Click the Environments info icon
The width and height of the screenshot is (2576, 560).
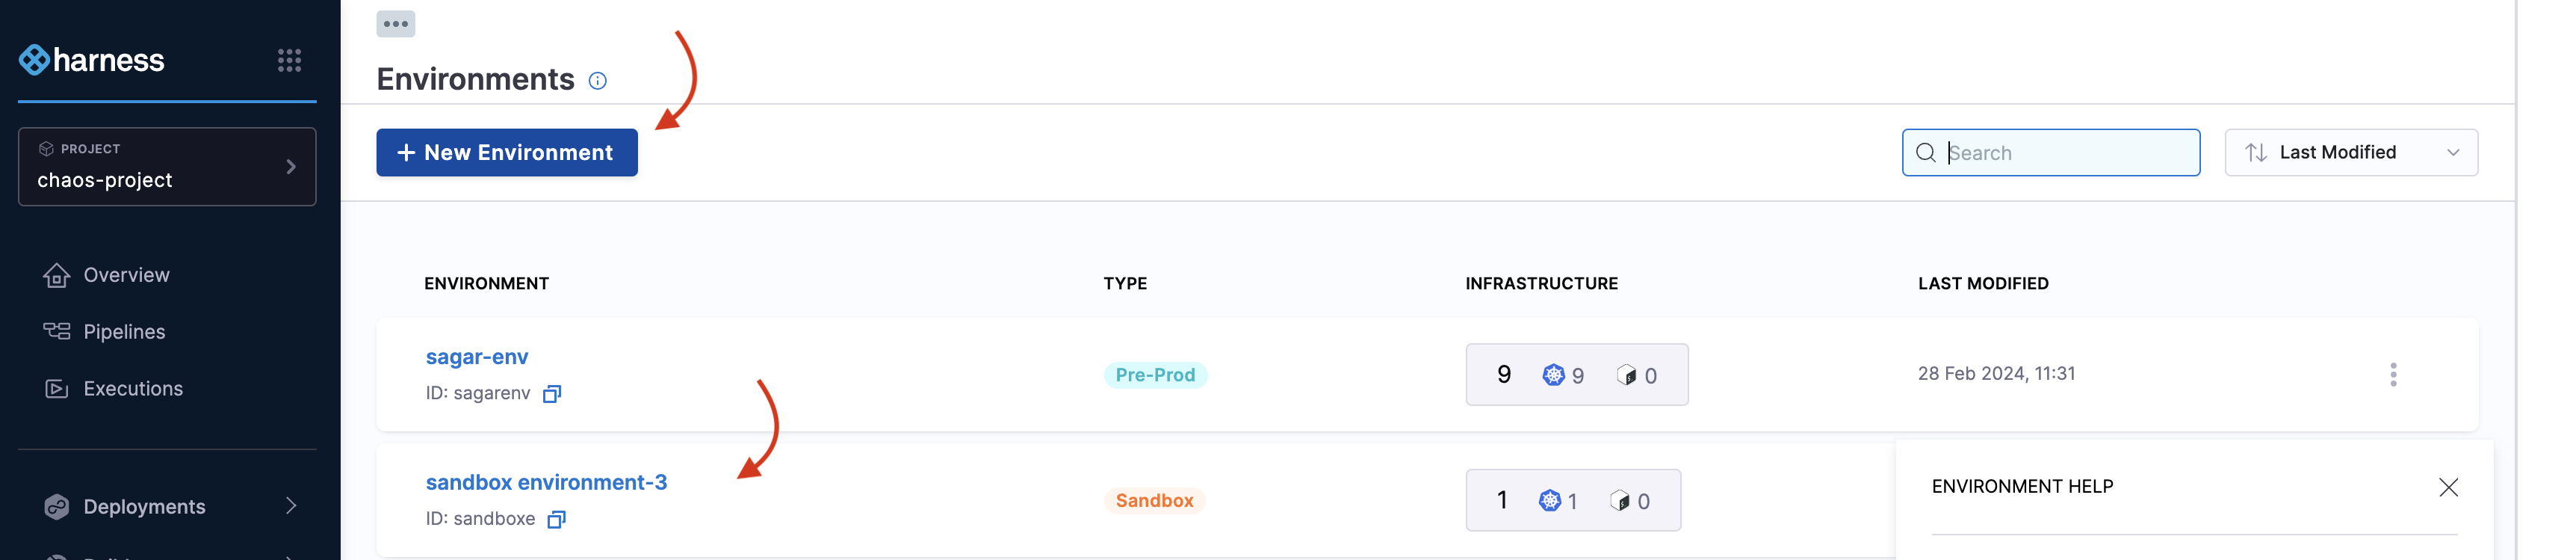(x=597, y=81)
